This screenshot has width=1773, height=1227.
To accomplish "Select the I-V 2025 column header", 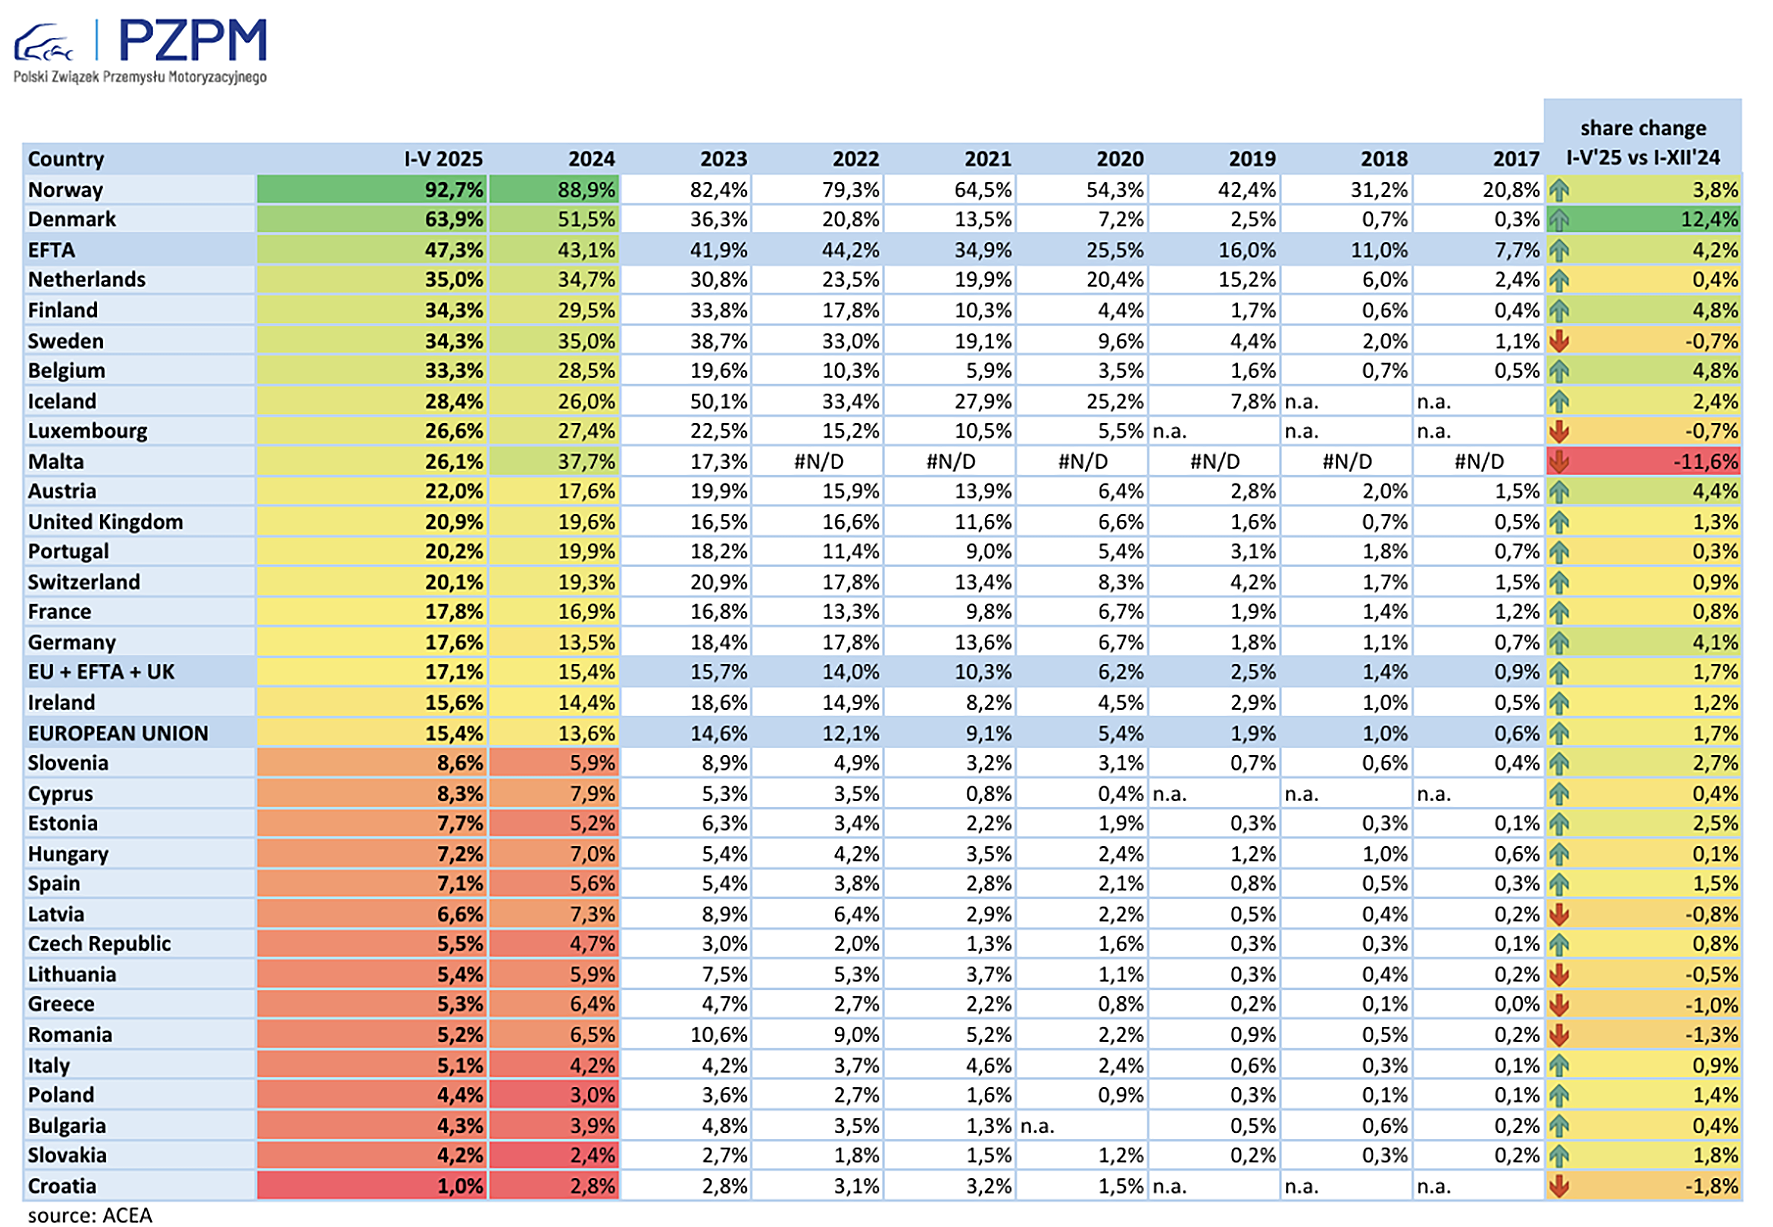I will pyautogui.click(x=443, y=159).
